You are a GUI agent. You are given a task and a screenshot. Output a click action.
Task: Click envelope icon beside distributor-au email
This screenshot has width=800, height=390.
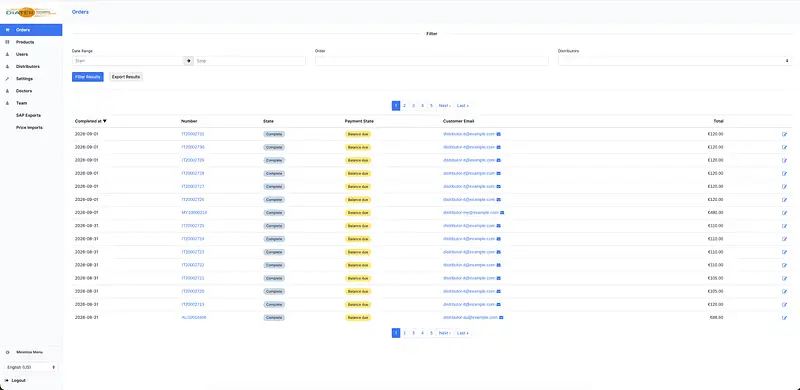501,318
